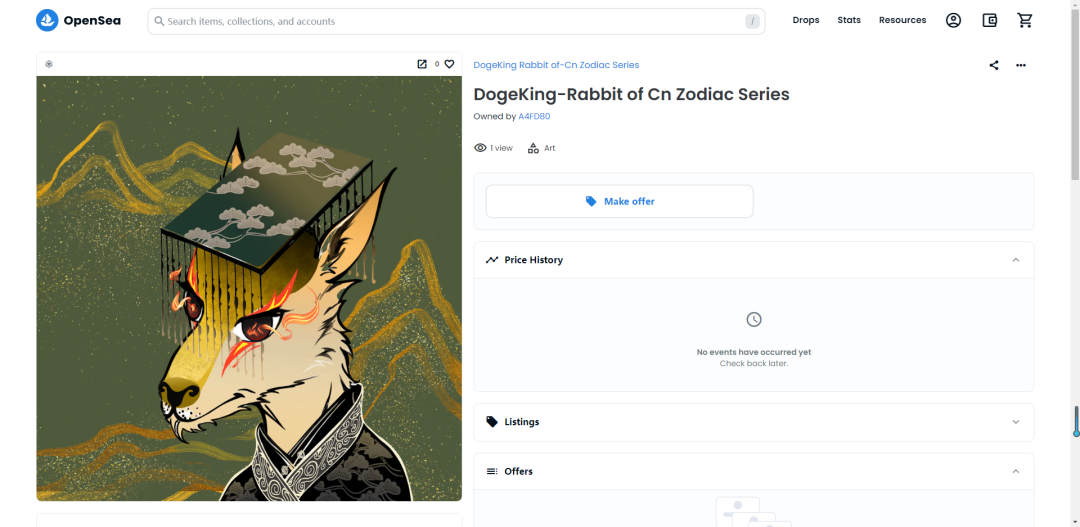Open the wallet icon
The height and width of the screenshot is (527, 1080).
[989, 20]
